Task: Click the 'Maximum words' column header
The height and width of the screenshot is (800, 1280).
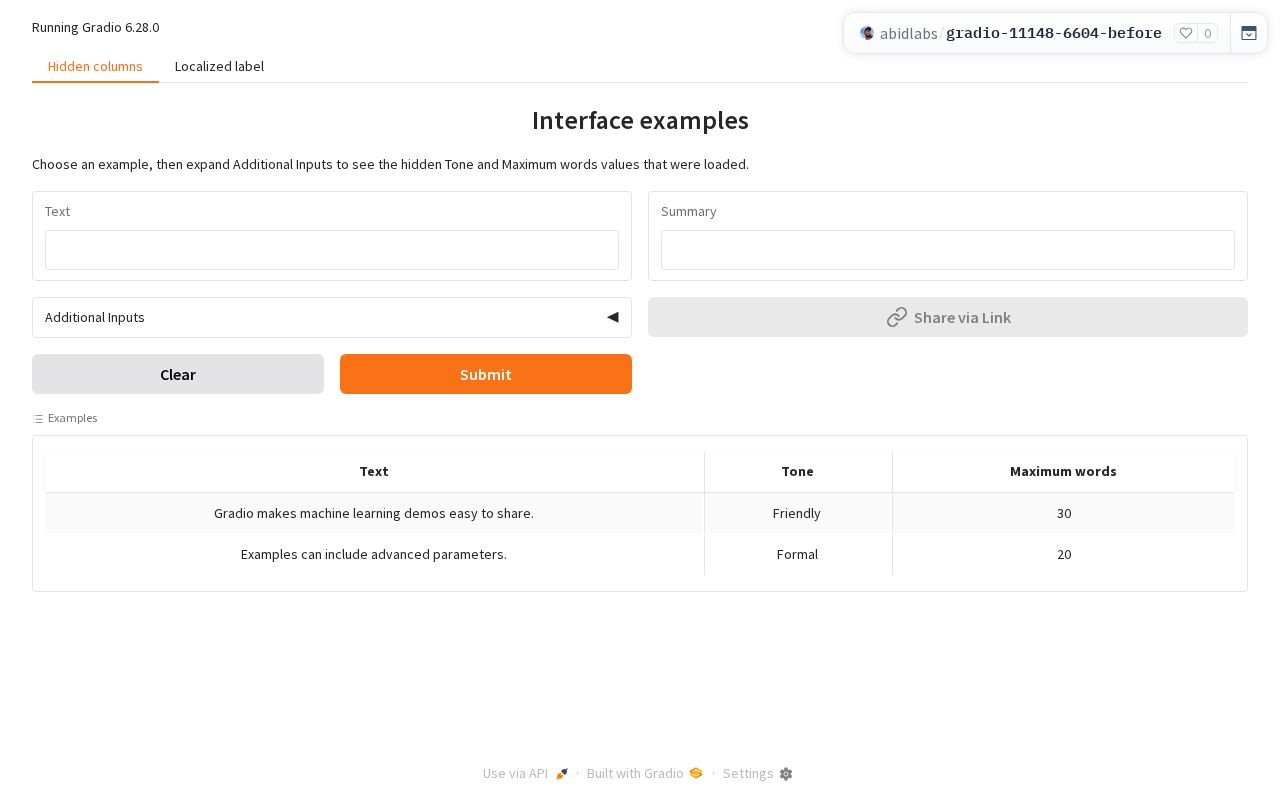Action: (x=1064, y=471)
